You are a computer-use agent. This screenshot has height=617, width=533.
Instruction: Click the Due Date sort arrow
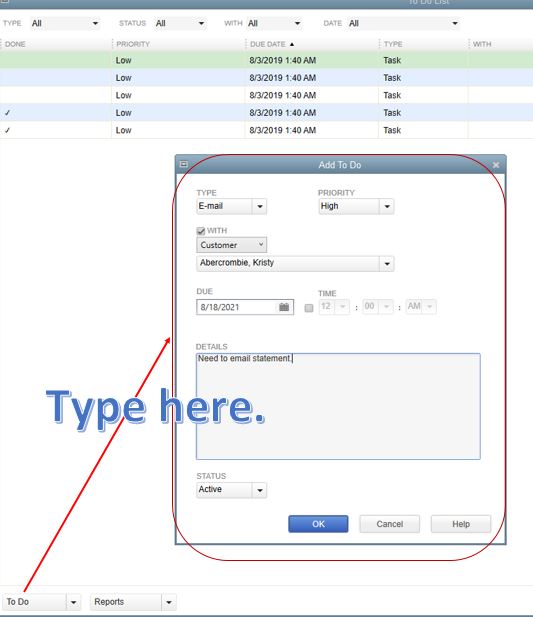(292, 44)
